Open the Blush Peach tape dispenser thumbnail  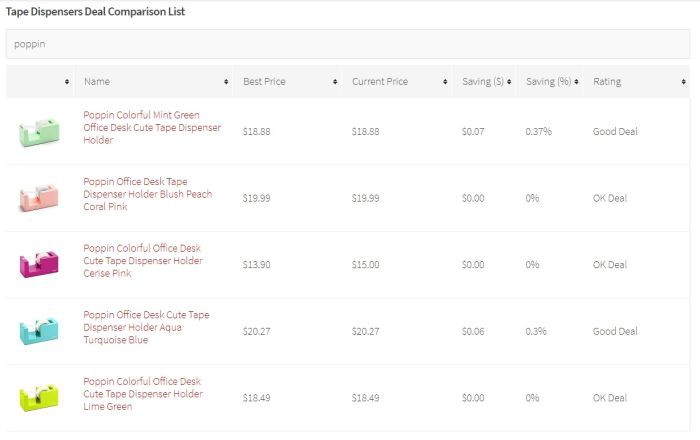[39, 198]
